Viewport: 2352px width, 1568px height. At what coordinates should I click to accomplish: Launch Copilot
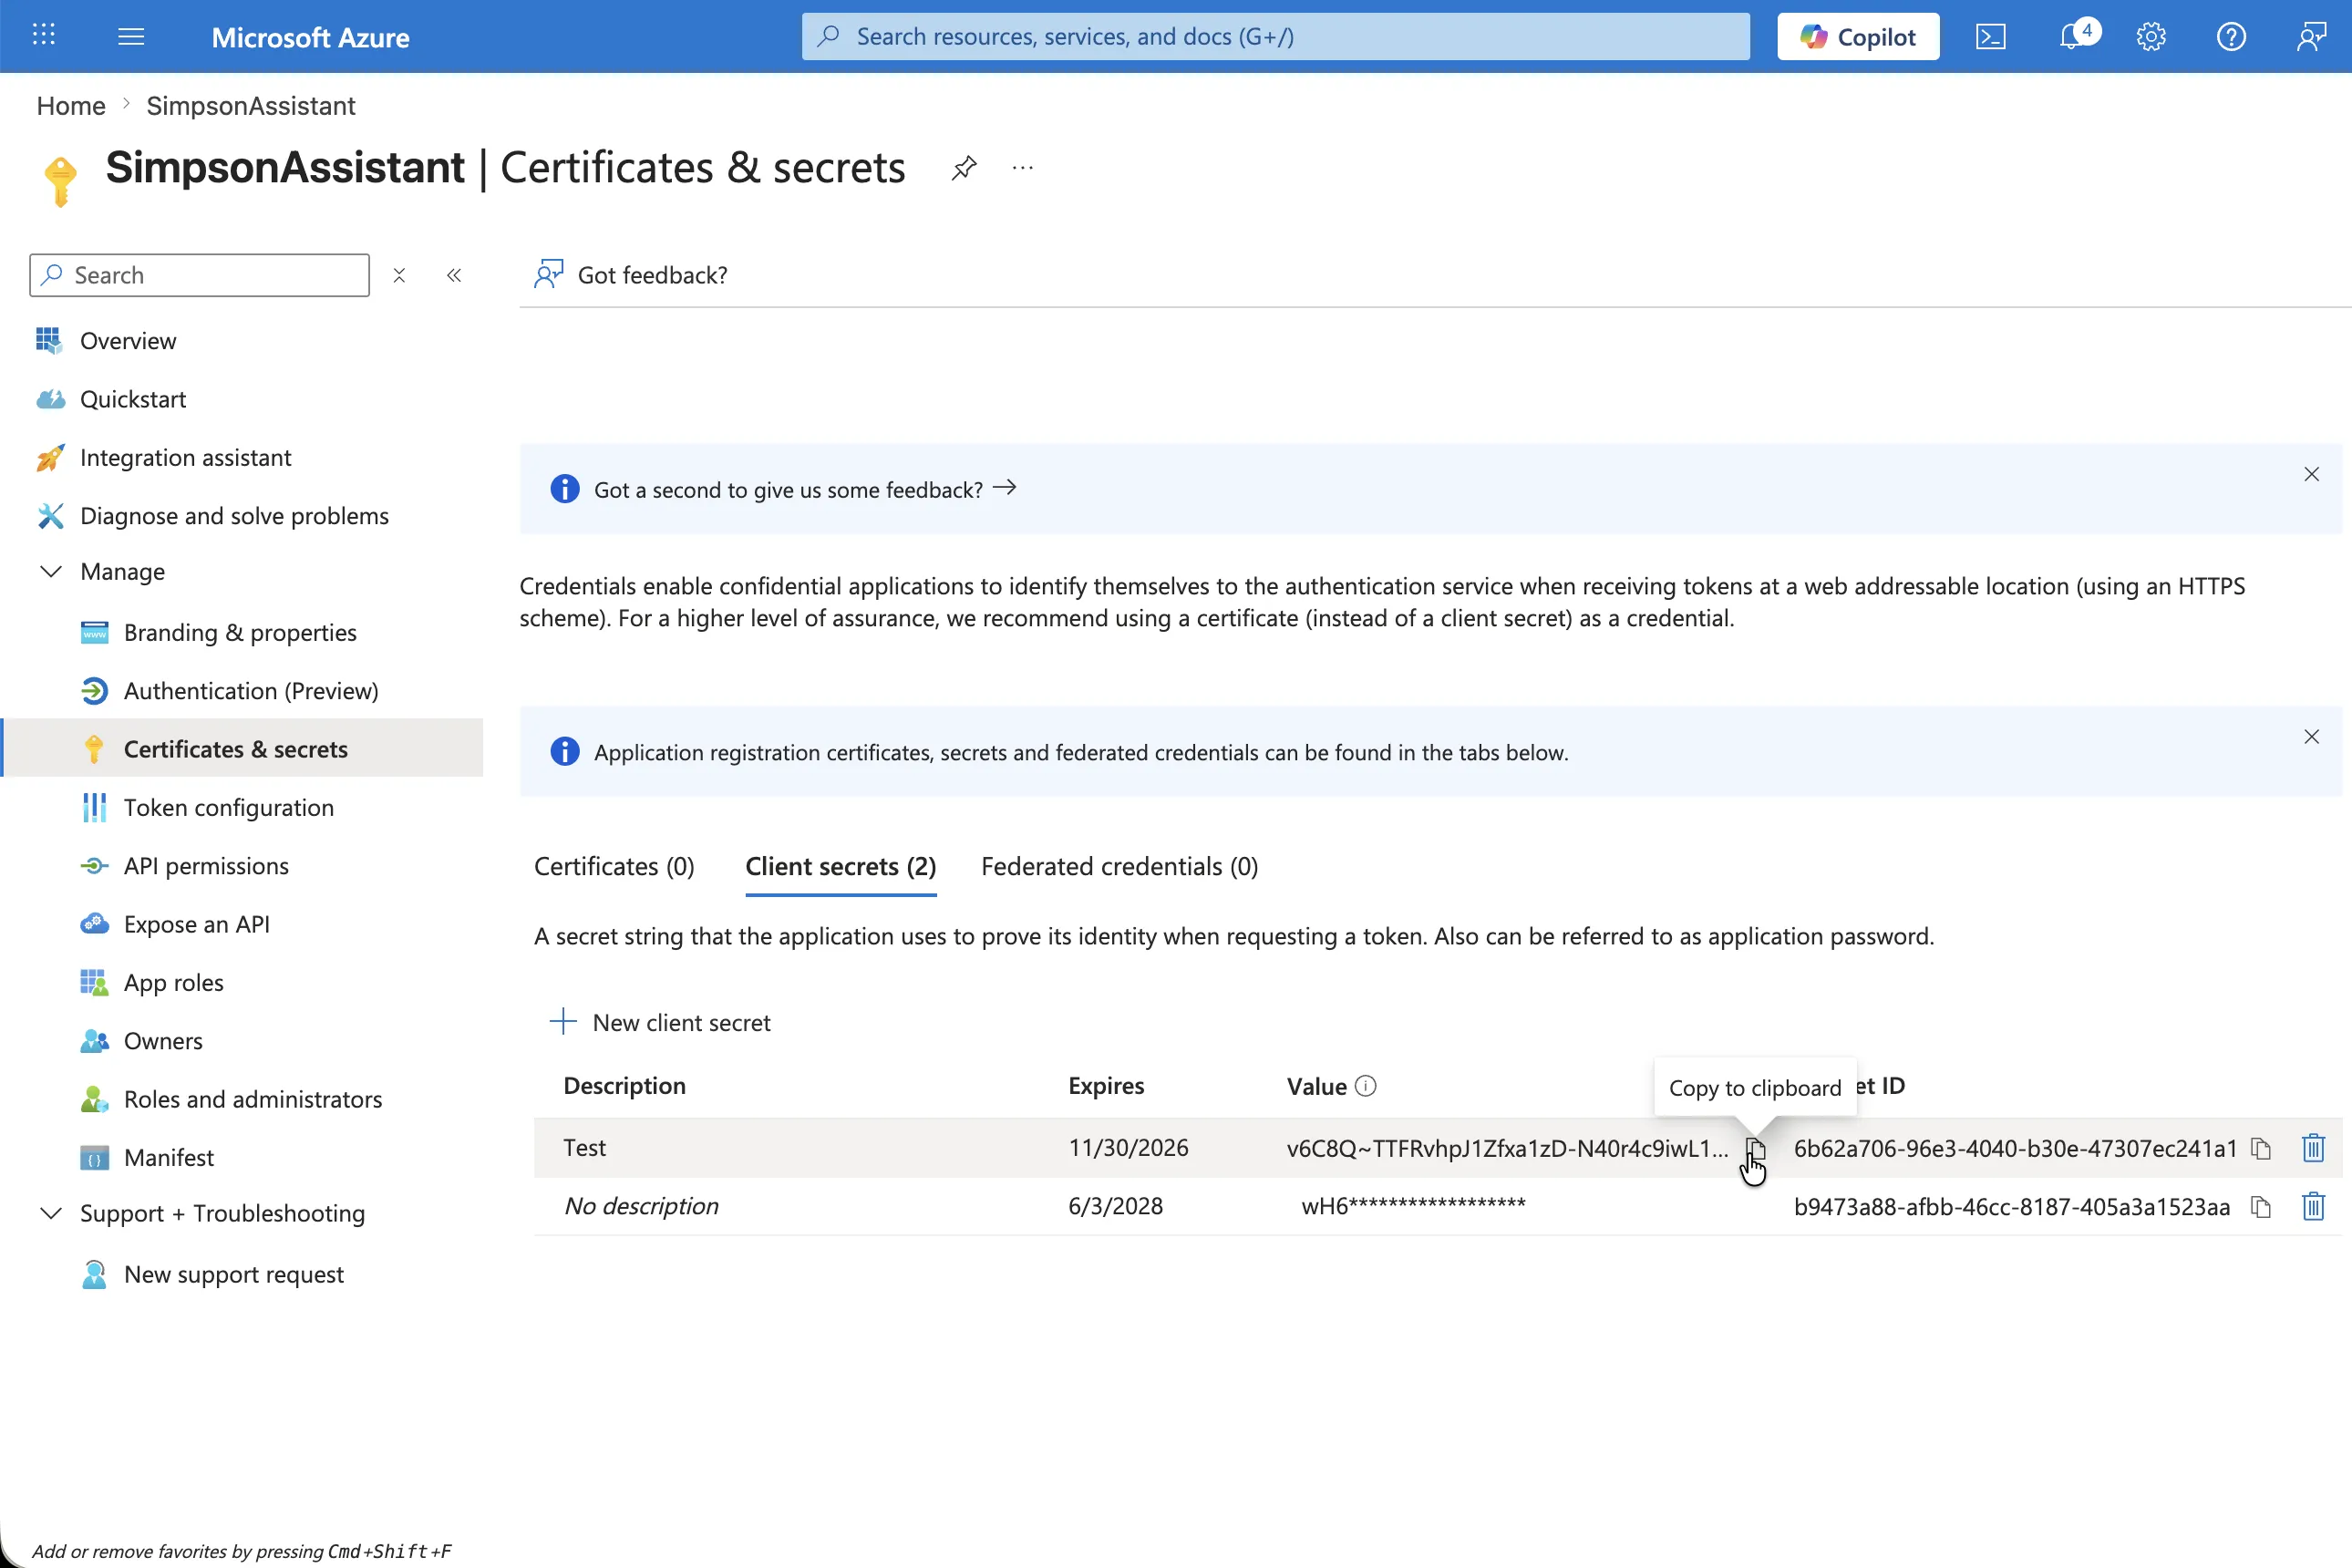(x=1858, y=37)
